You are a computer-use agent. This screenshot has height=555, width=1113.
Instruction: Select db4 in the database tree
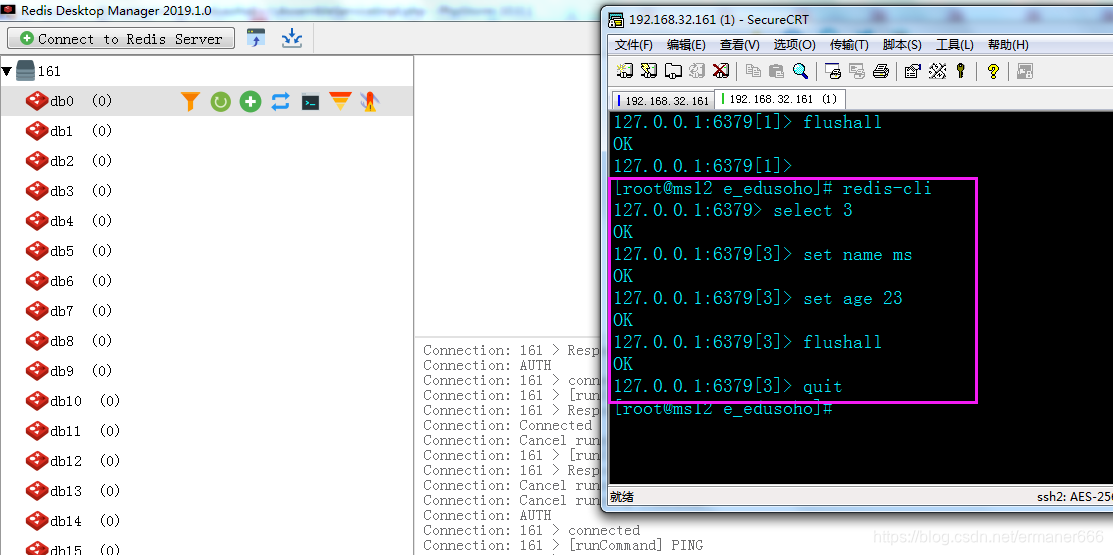[62, 221]
